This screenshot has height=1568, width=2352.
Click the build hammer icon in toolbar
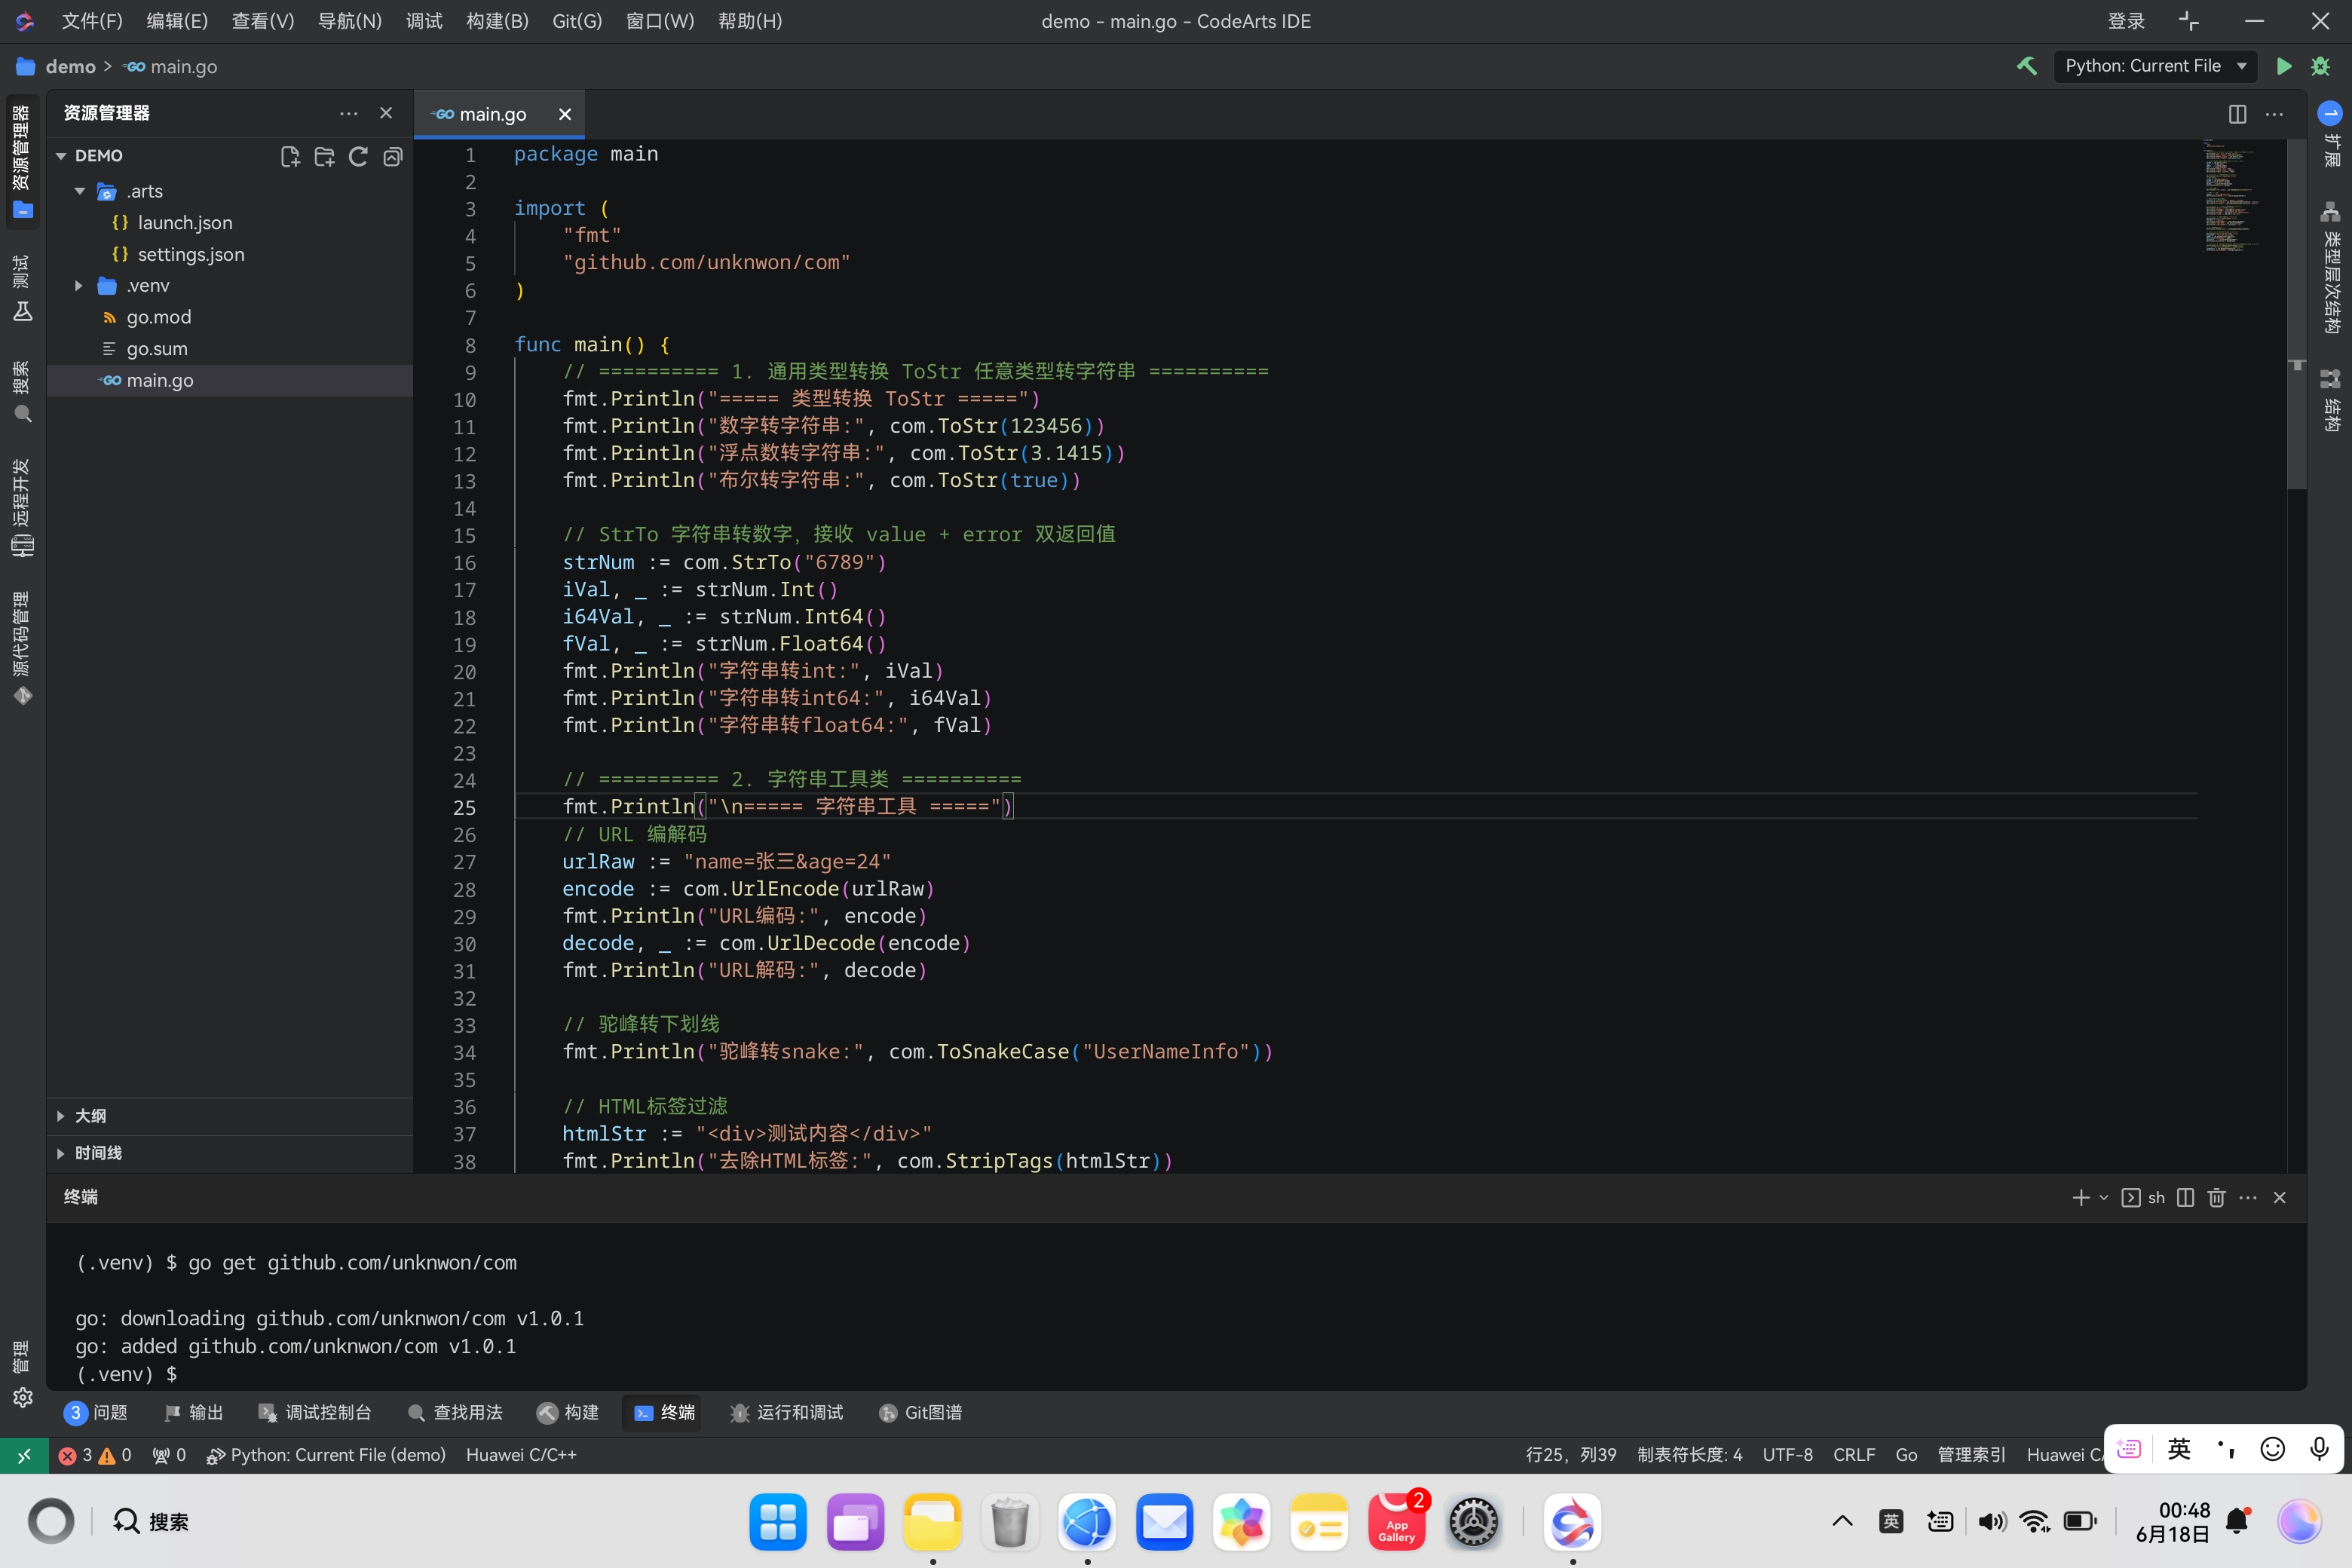[x=2027, y=66]
